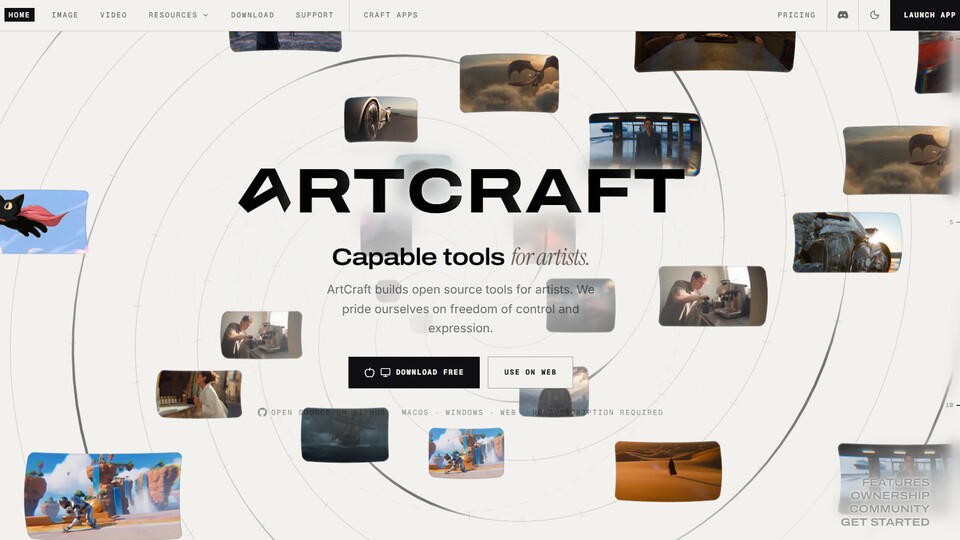Open the black cat with cape thumbnail
The image size is (960, 540).
click(x=44, y=222)
